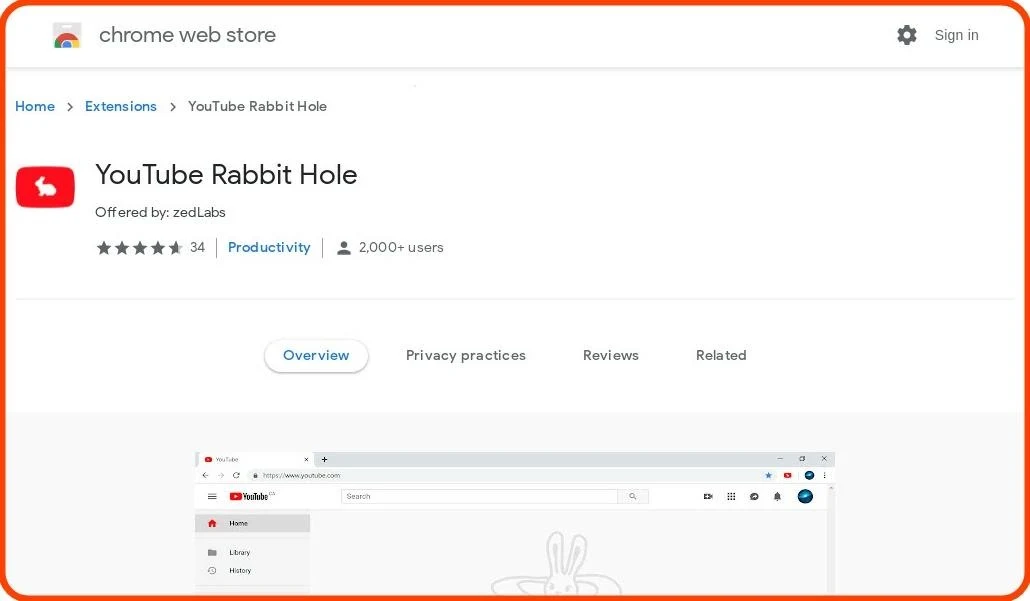This screenshot has width=1030, height=601.
Task: Click the YouTube logo in preview
Action: 250,497
